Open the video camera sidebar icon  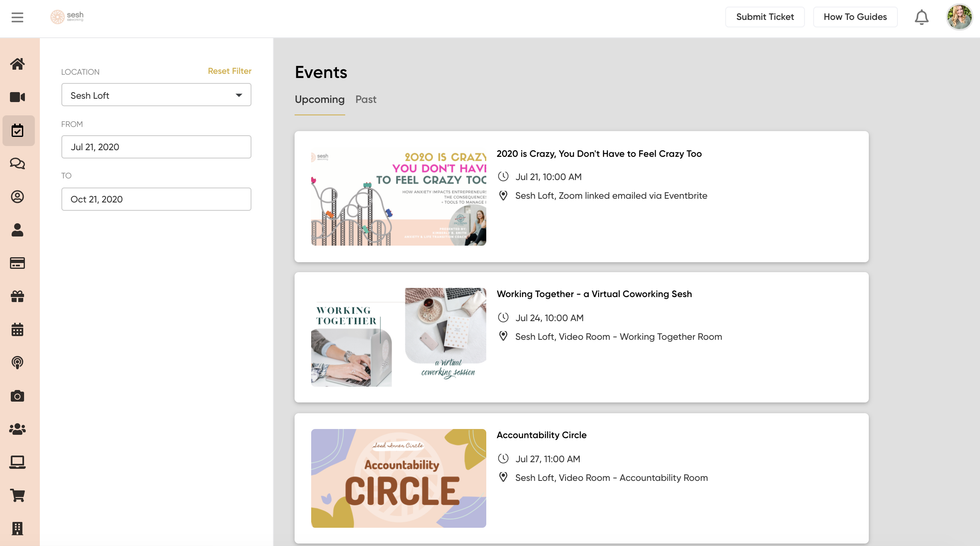(17, 97)
